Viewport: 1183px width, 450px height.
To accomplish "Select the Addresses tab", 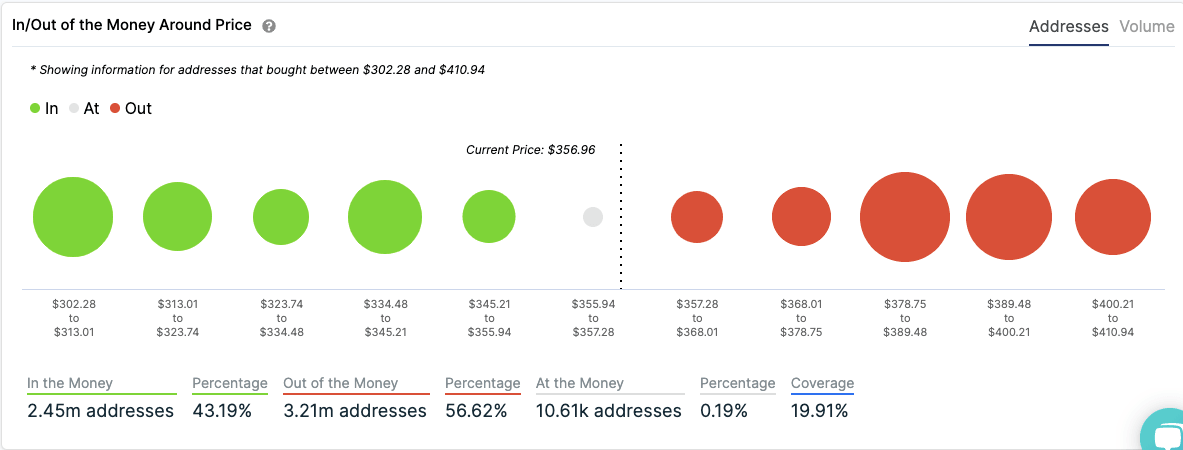I will 1068,27.
